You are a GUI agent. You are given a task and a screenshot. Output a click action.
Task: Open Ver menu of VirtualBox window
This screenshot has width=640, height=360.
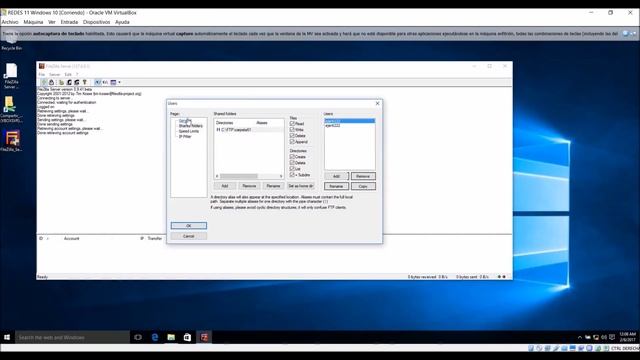point(51,22)
